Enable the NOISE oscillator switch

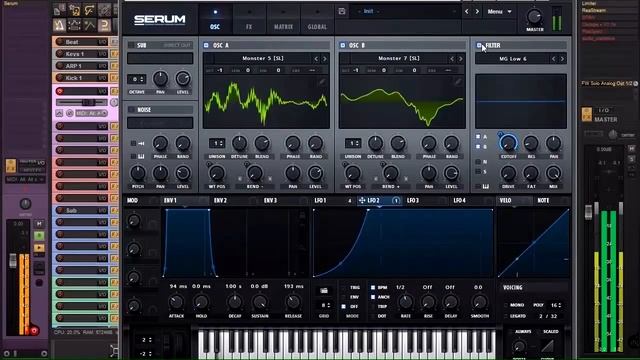pyautogui.click(x=131, y=109)
